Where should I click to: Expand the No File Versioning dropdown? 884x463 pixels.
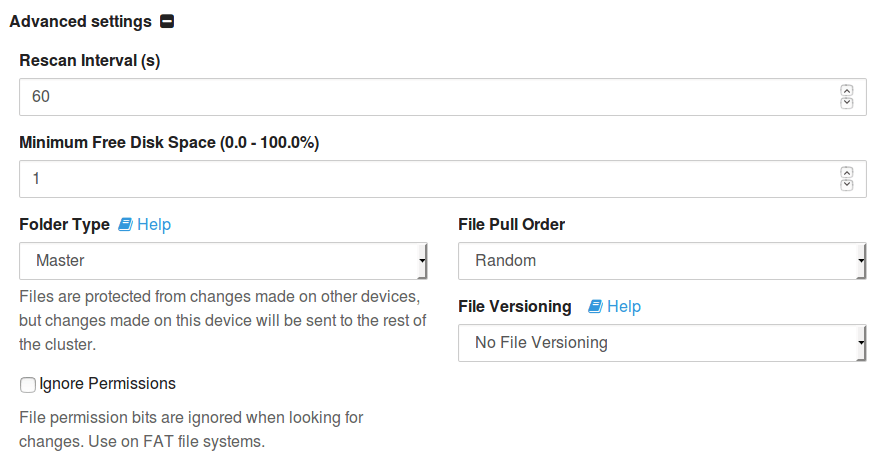(661, 343)
